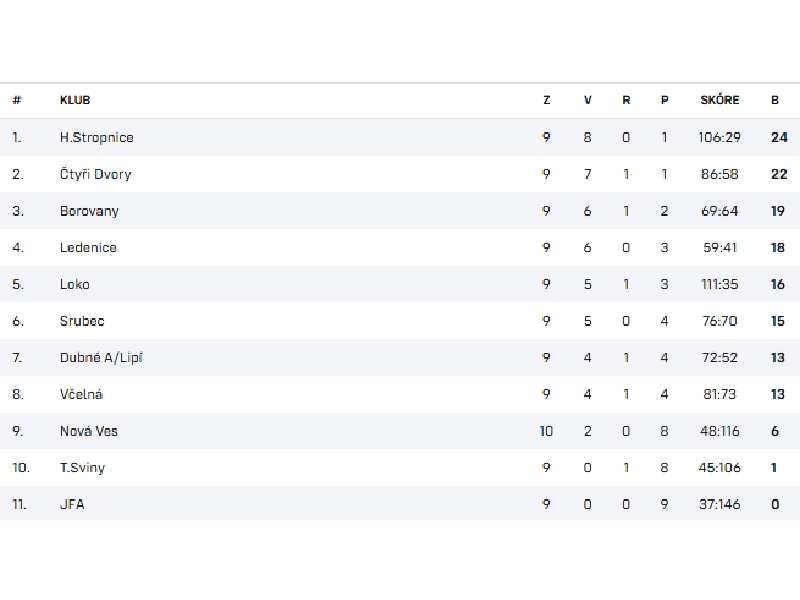Viewport: 800px width, 600px height.
Task: Select the B points column header
Action: 775,100
